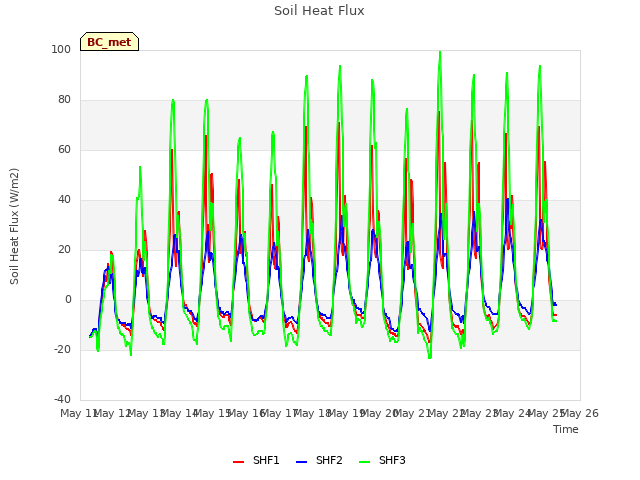Screen dimensions: 640x480
Task: Click the 60 y-axis tick label
Action: tap(64, 149)
